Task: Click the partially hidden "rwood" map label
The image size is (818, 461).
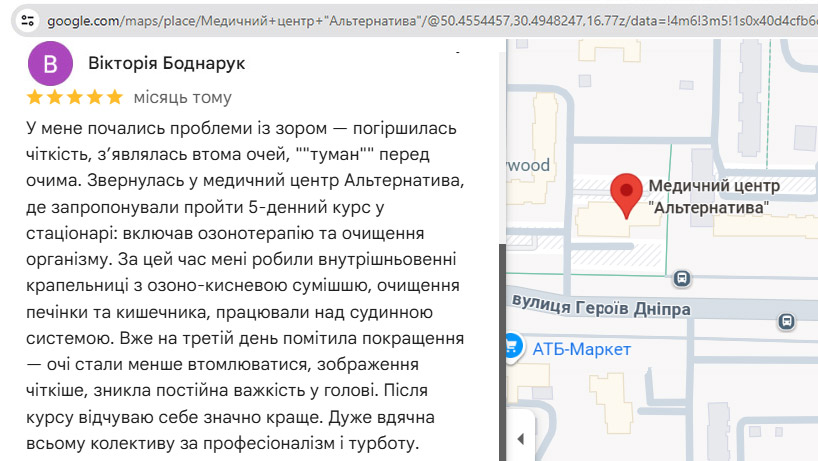Action: (528, 165)
